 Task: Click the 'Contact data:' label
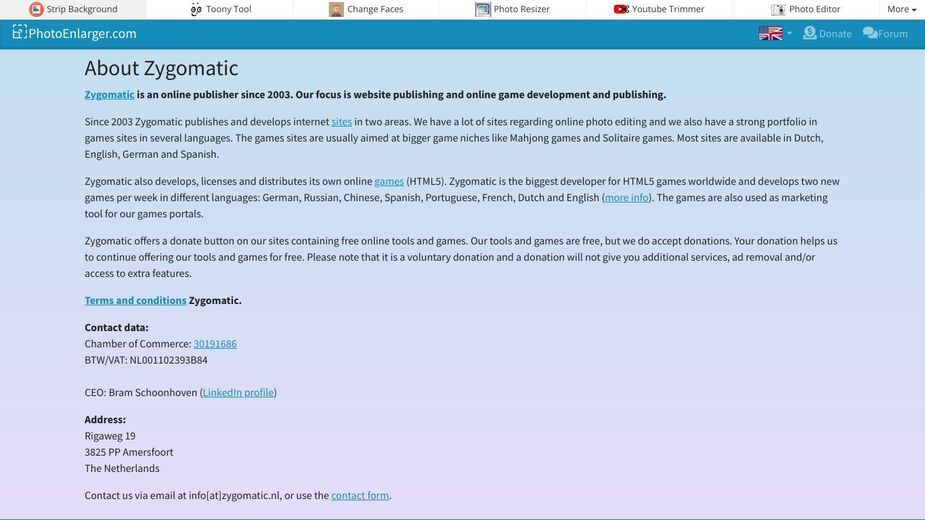(116, 328)
